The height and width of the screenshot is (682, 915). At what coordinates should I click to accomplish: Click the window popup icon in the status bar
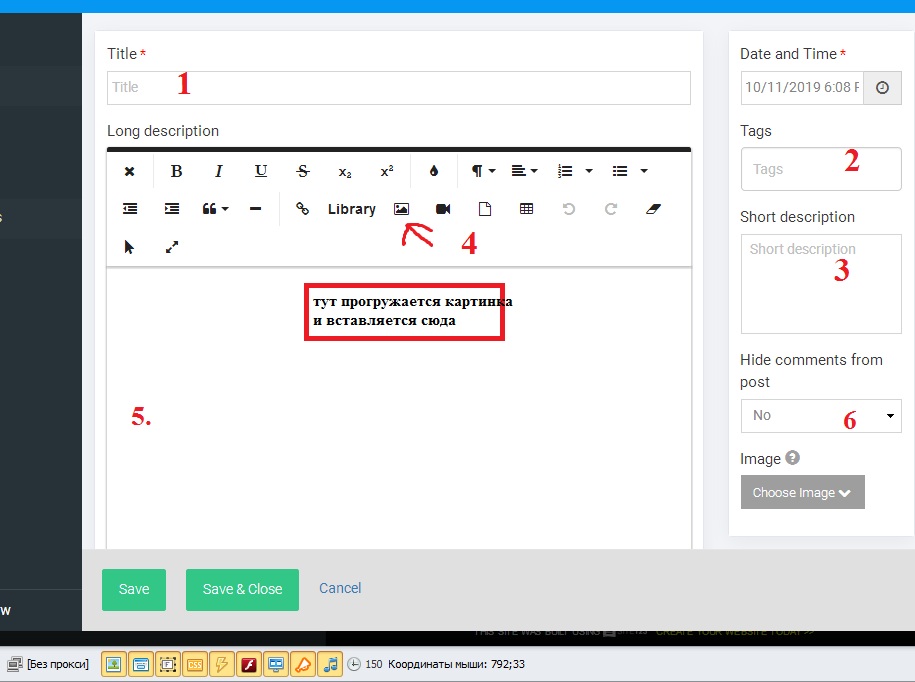click(x=141, y=664)
